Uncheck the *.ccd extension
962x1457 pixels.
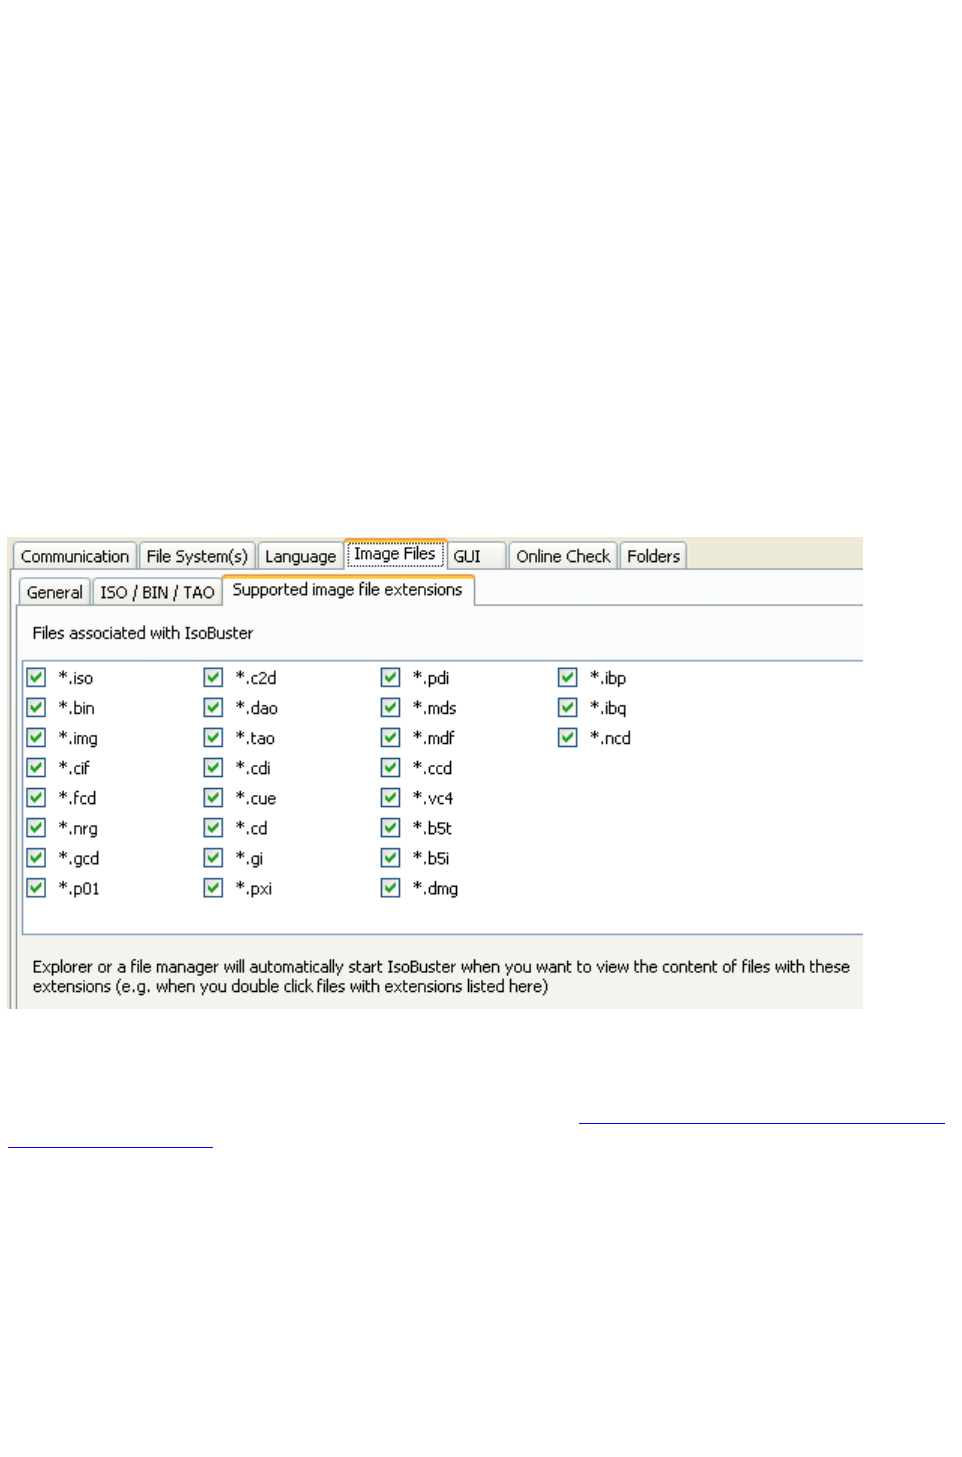point(390,767)
